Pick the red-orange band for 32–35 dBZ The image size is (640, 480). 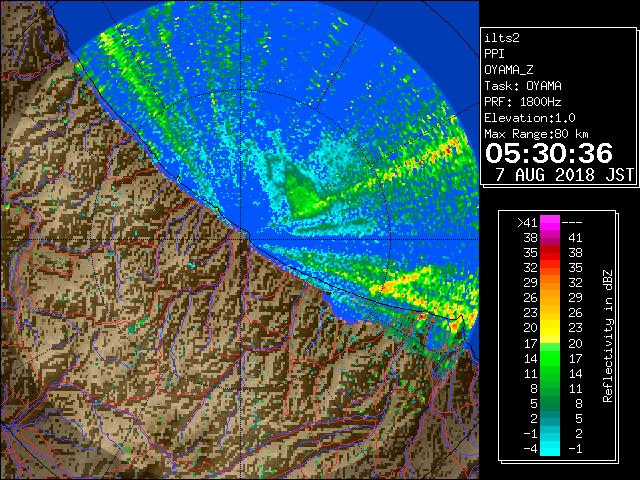tap(550, 268)
